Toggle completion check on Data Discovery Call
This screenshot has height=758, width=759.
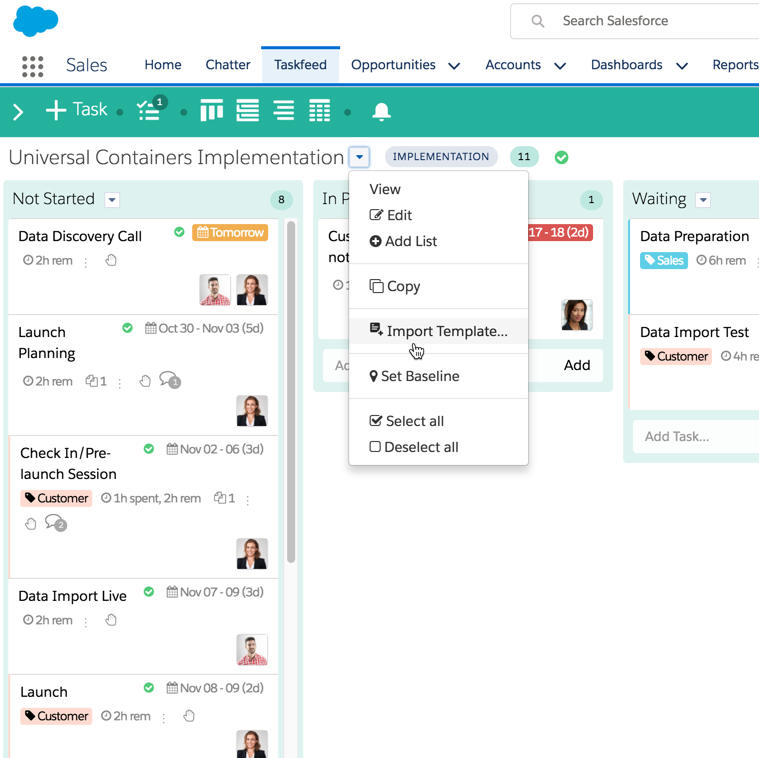(x=179, y=232)
